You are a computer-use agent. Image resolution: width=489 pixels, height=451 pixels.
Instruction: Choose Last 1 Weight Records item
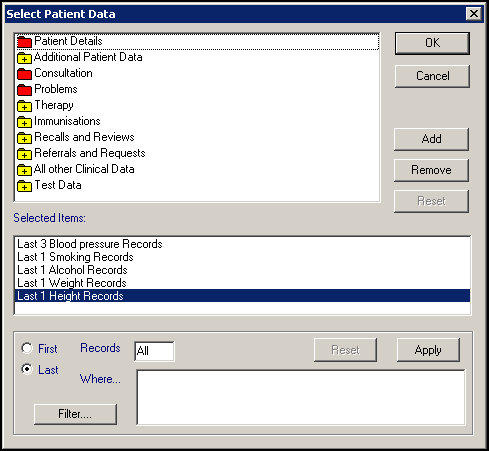[242, 283]
